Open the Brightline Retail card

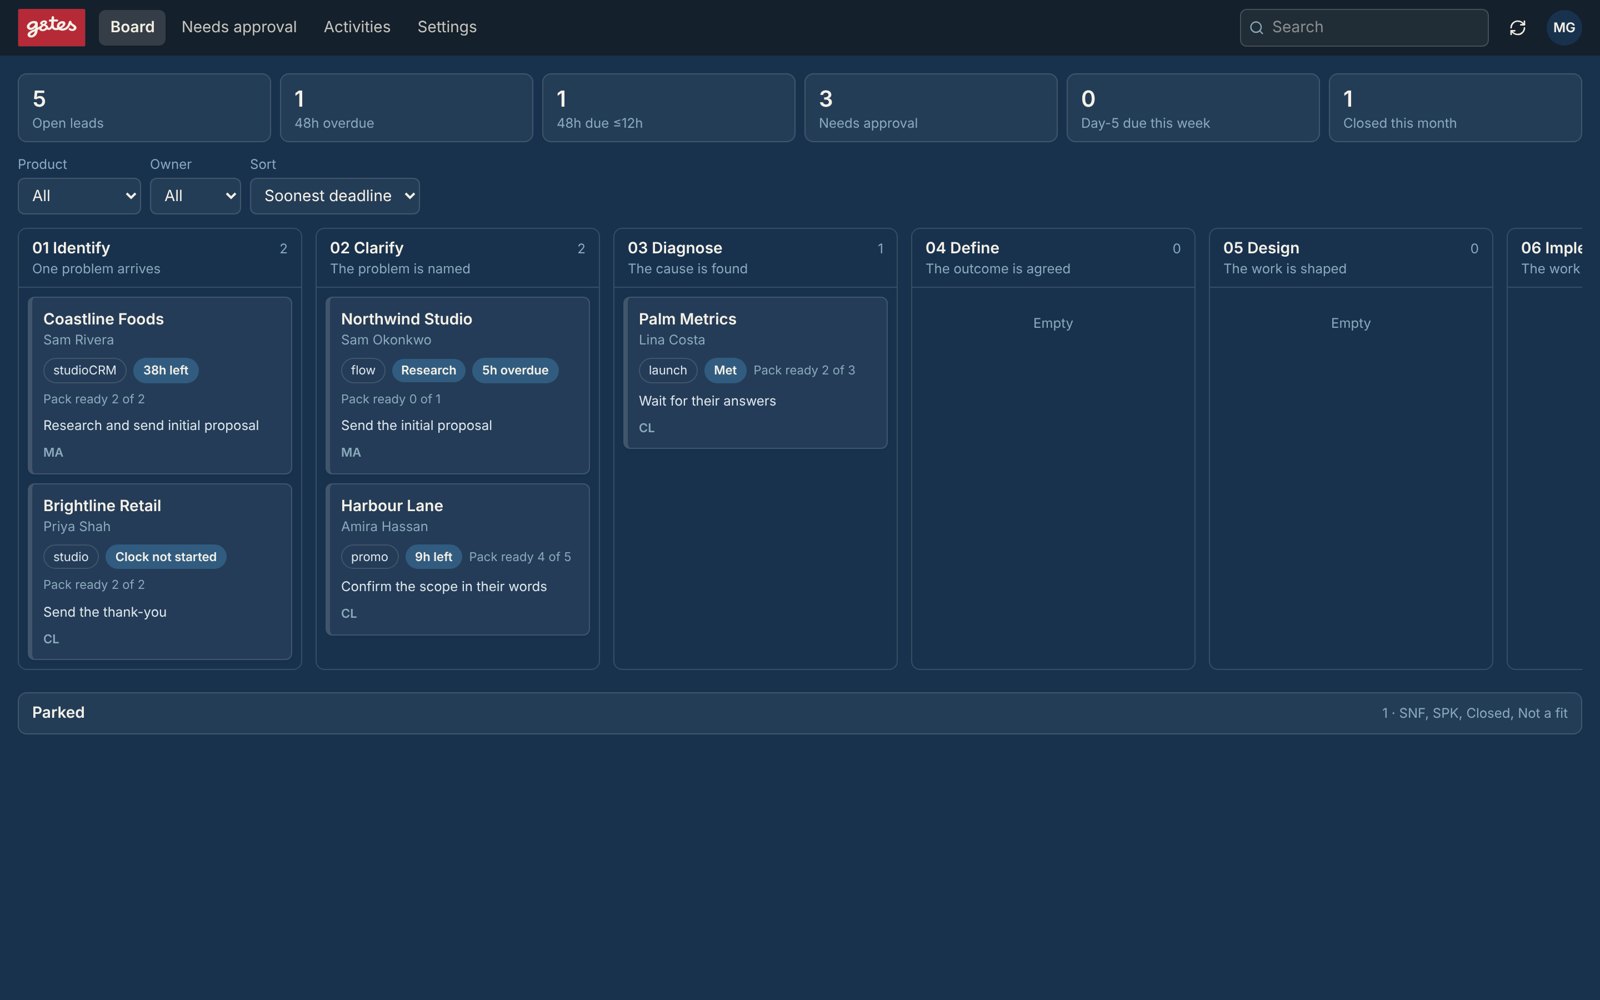tap(160, 572)
